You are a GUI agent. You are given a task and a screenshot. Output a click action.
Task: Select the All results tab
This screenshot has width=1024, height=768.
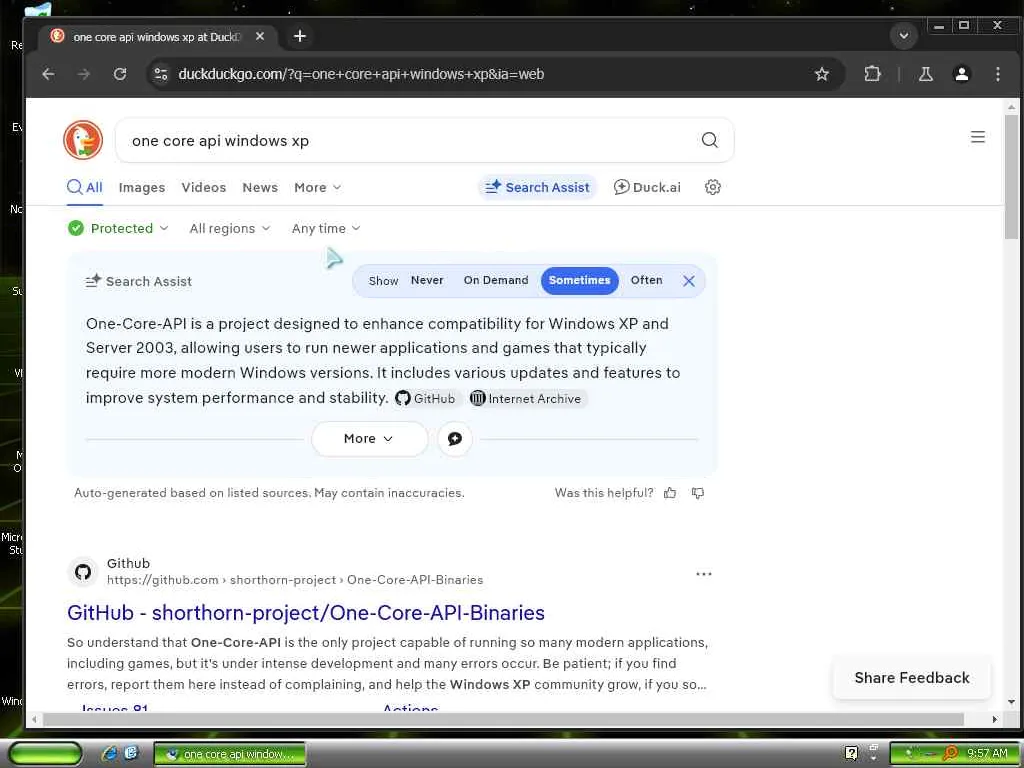85,187
